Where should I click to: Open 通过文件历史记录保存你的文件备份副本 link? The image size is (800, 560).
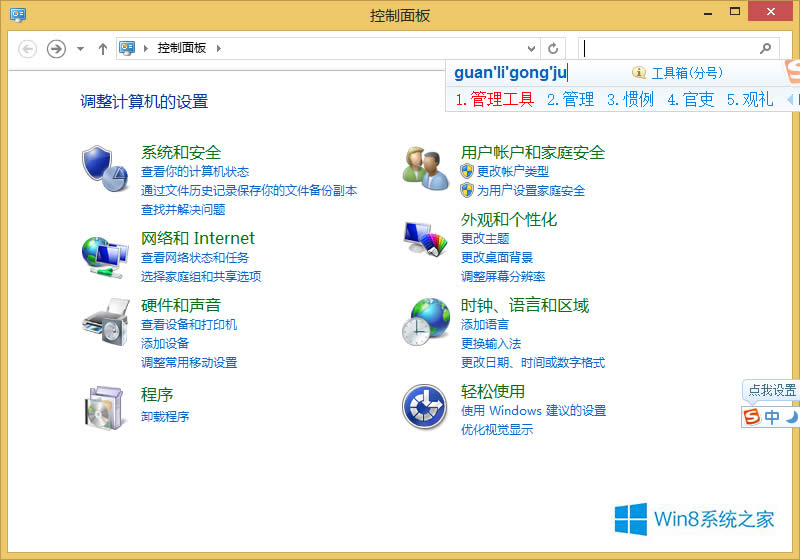pos(249,190)
